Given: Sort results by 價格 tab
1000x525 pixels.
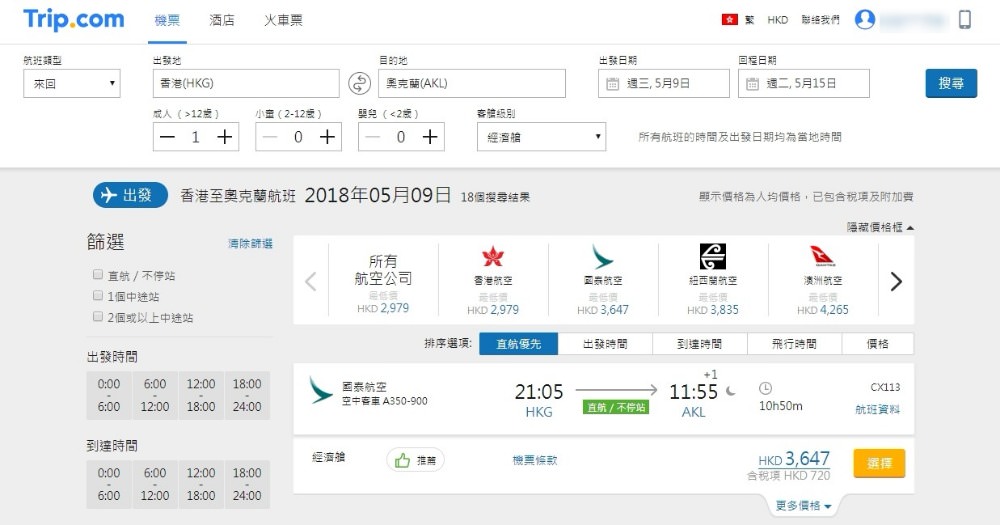Looking at the screenshot, I should pyautogui.click(x=877, y=344).
